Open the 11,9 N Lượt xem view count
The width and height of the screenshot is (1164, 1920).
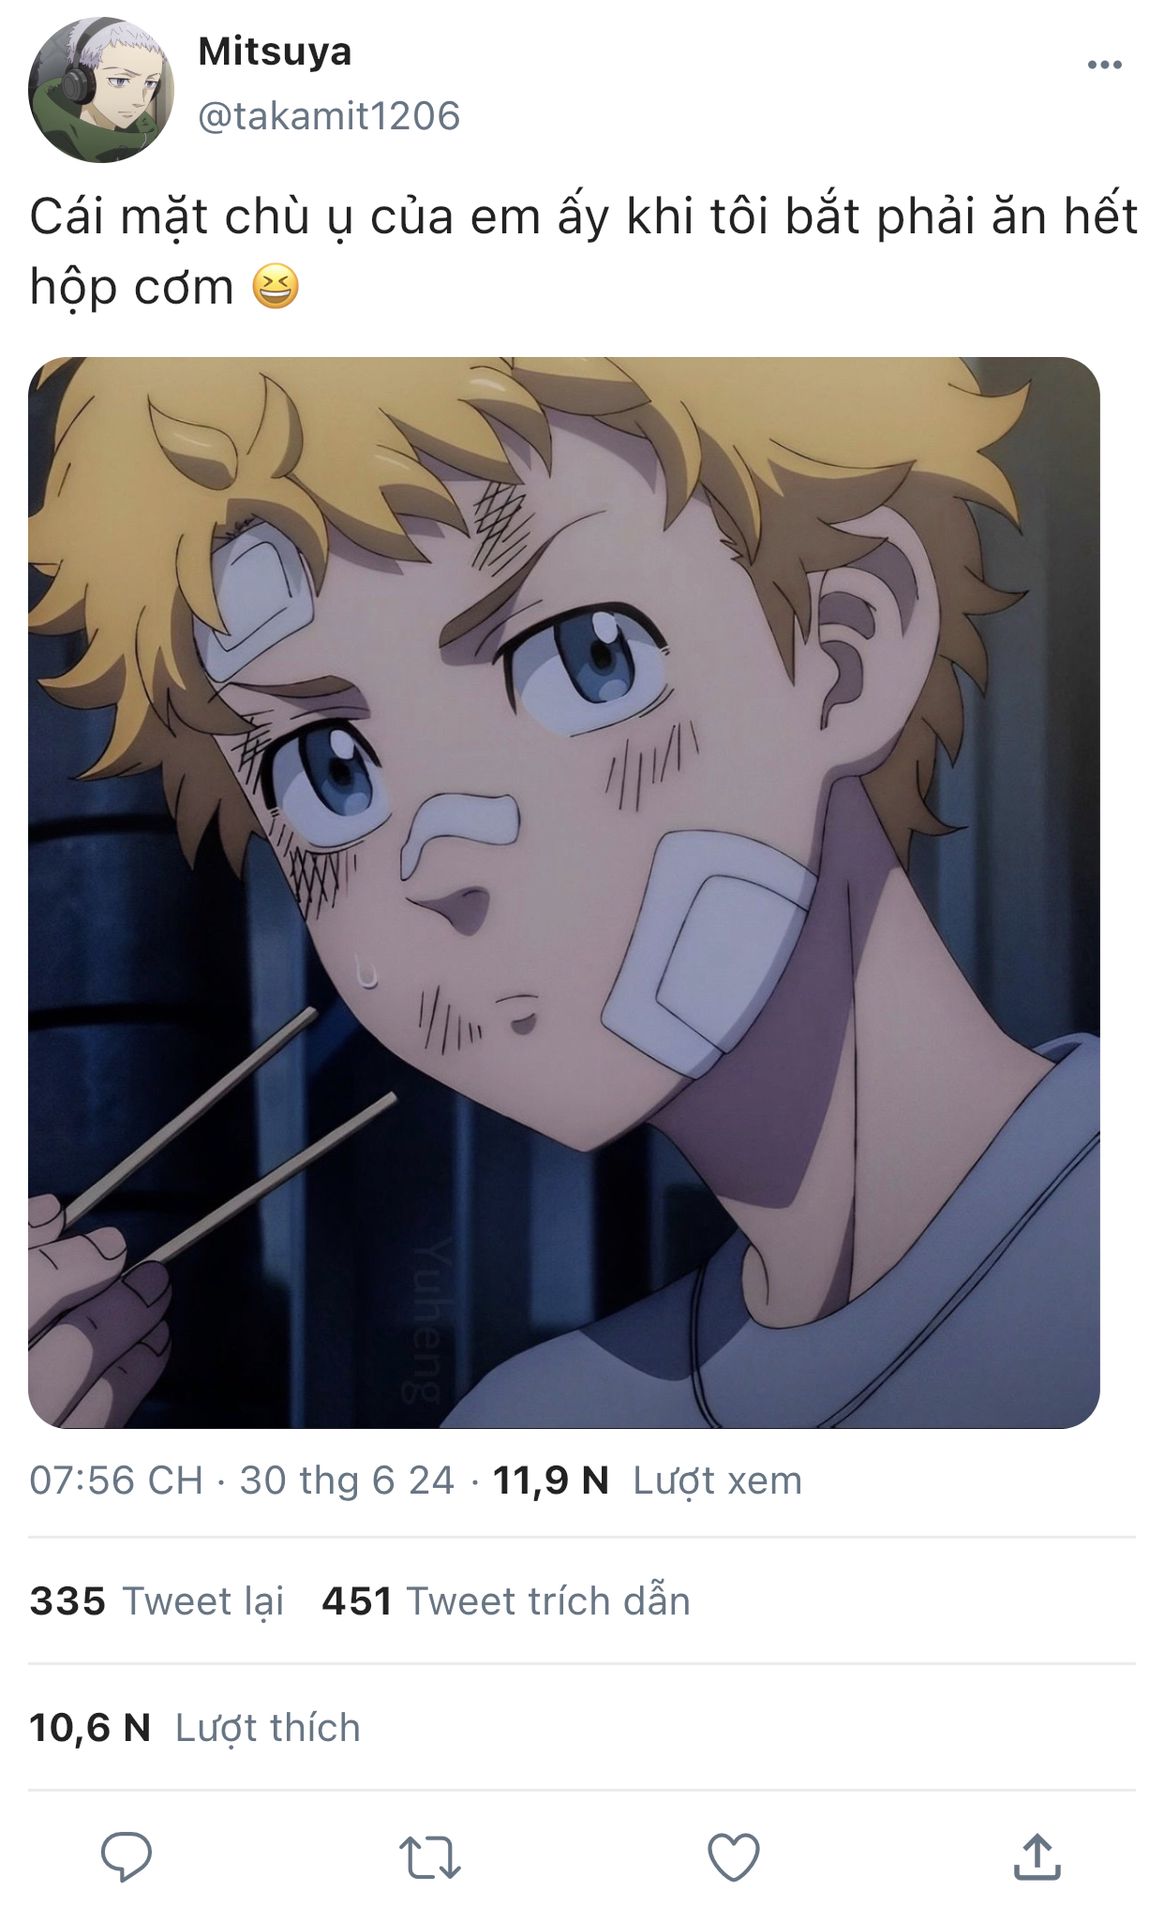click(647, 1480)
